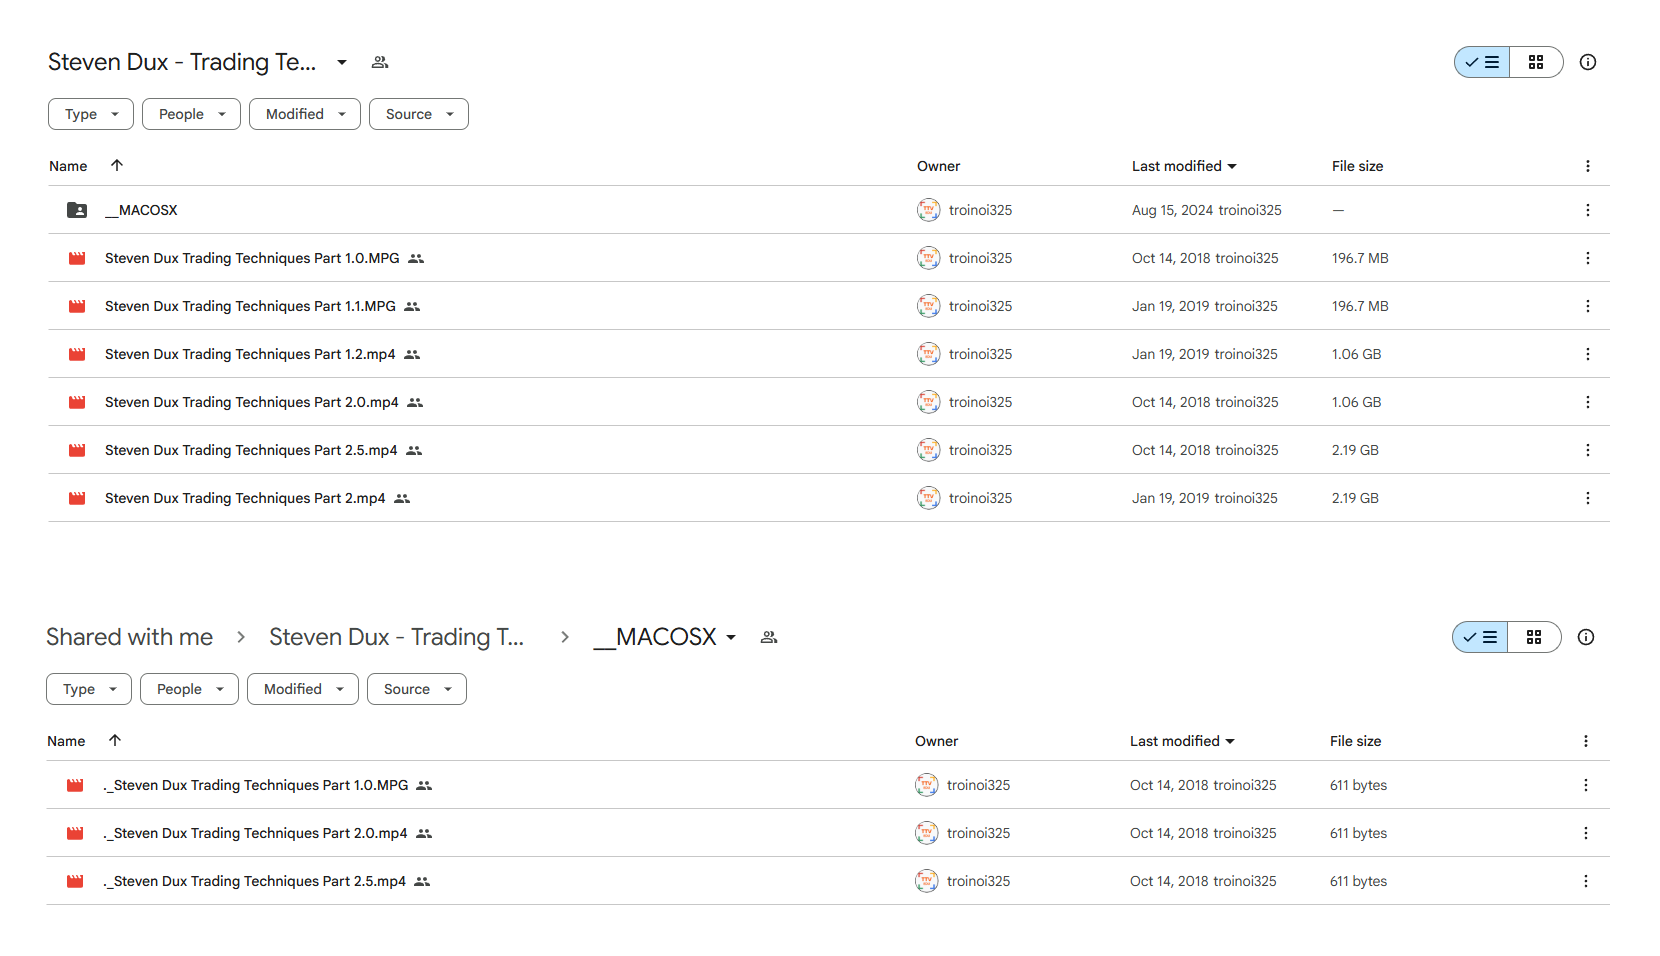This screenshot has width=1660, height=956.
Task: View details info icon for top folder
Action: click(1587, 62)
